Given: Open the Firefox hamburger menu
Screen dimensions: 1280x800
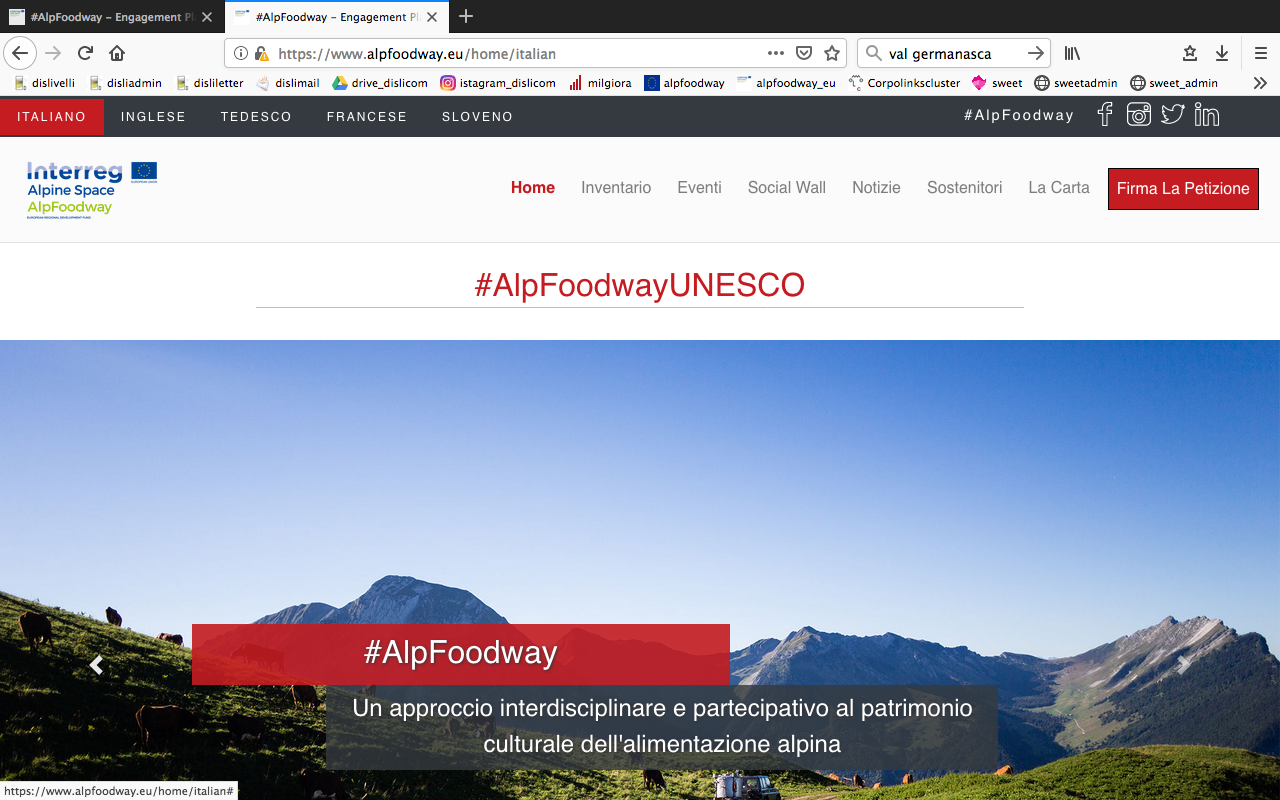Looking at the screenshot, I should (x=1261, y=53).
